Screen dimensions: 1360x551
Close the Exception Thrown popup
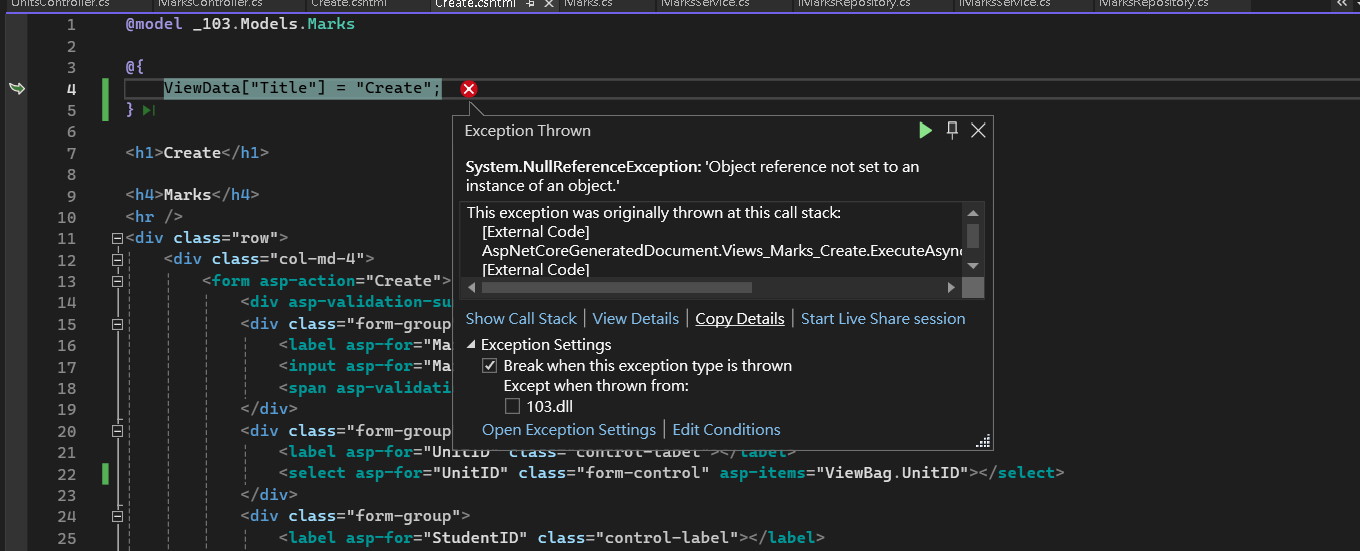(978, 130)
